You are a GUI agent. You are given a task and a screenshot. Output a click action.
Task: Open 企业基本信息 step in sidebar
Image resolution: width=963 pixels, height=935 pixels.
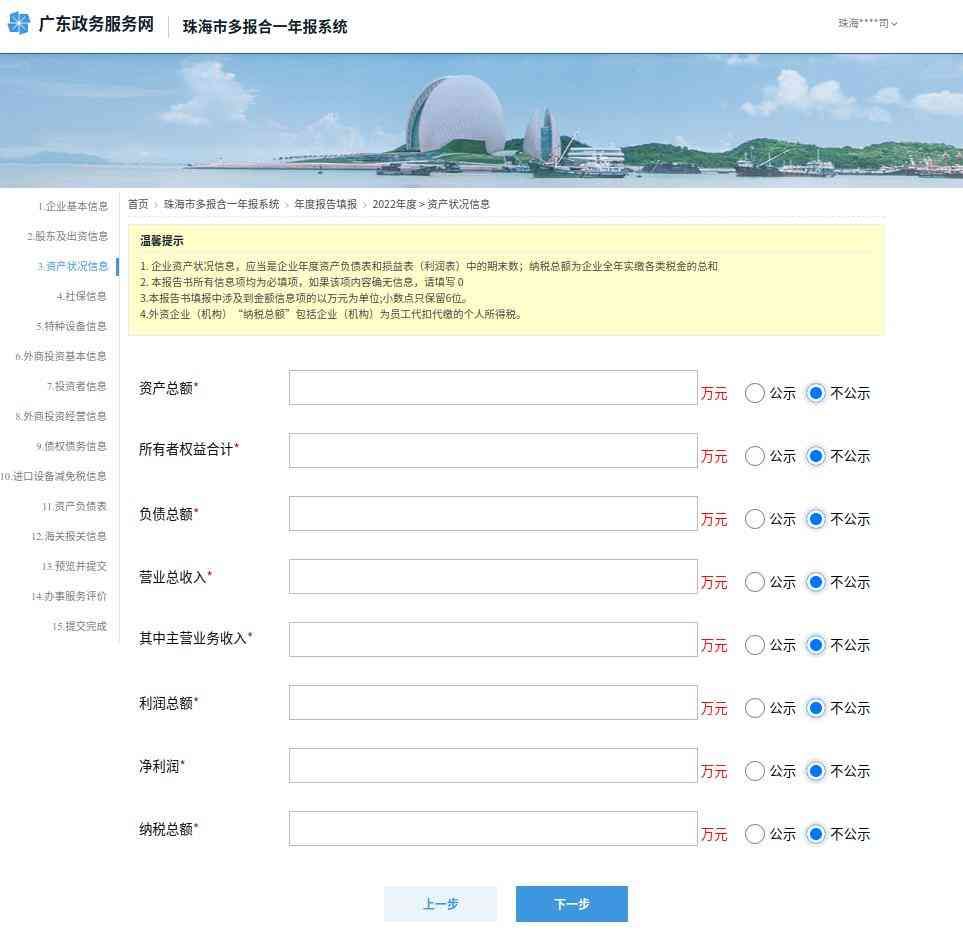click(73, 207)
